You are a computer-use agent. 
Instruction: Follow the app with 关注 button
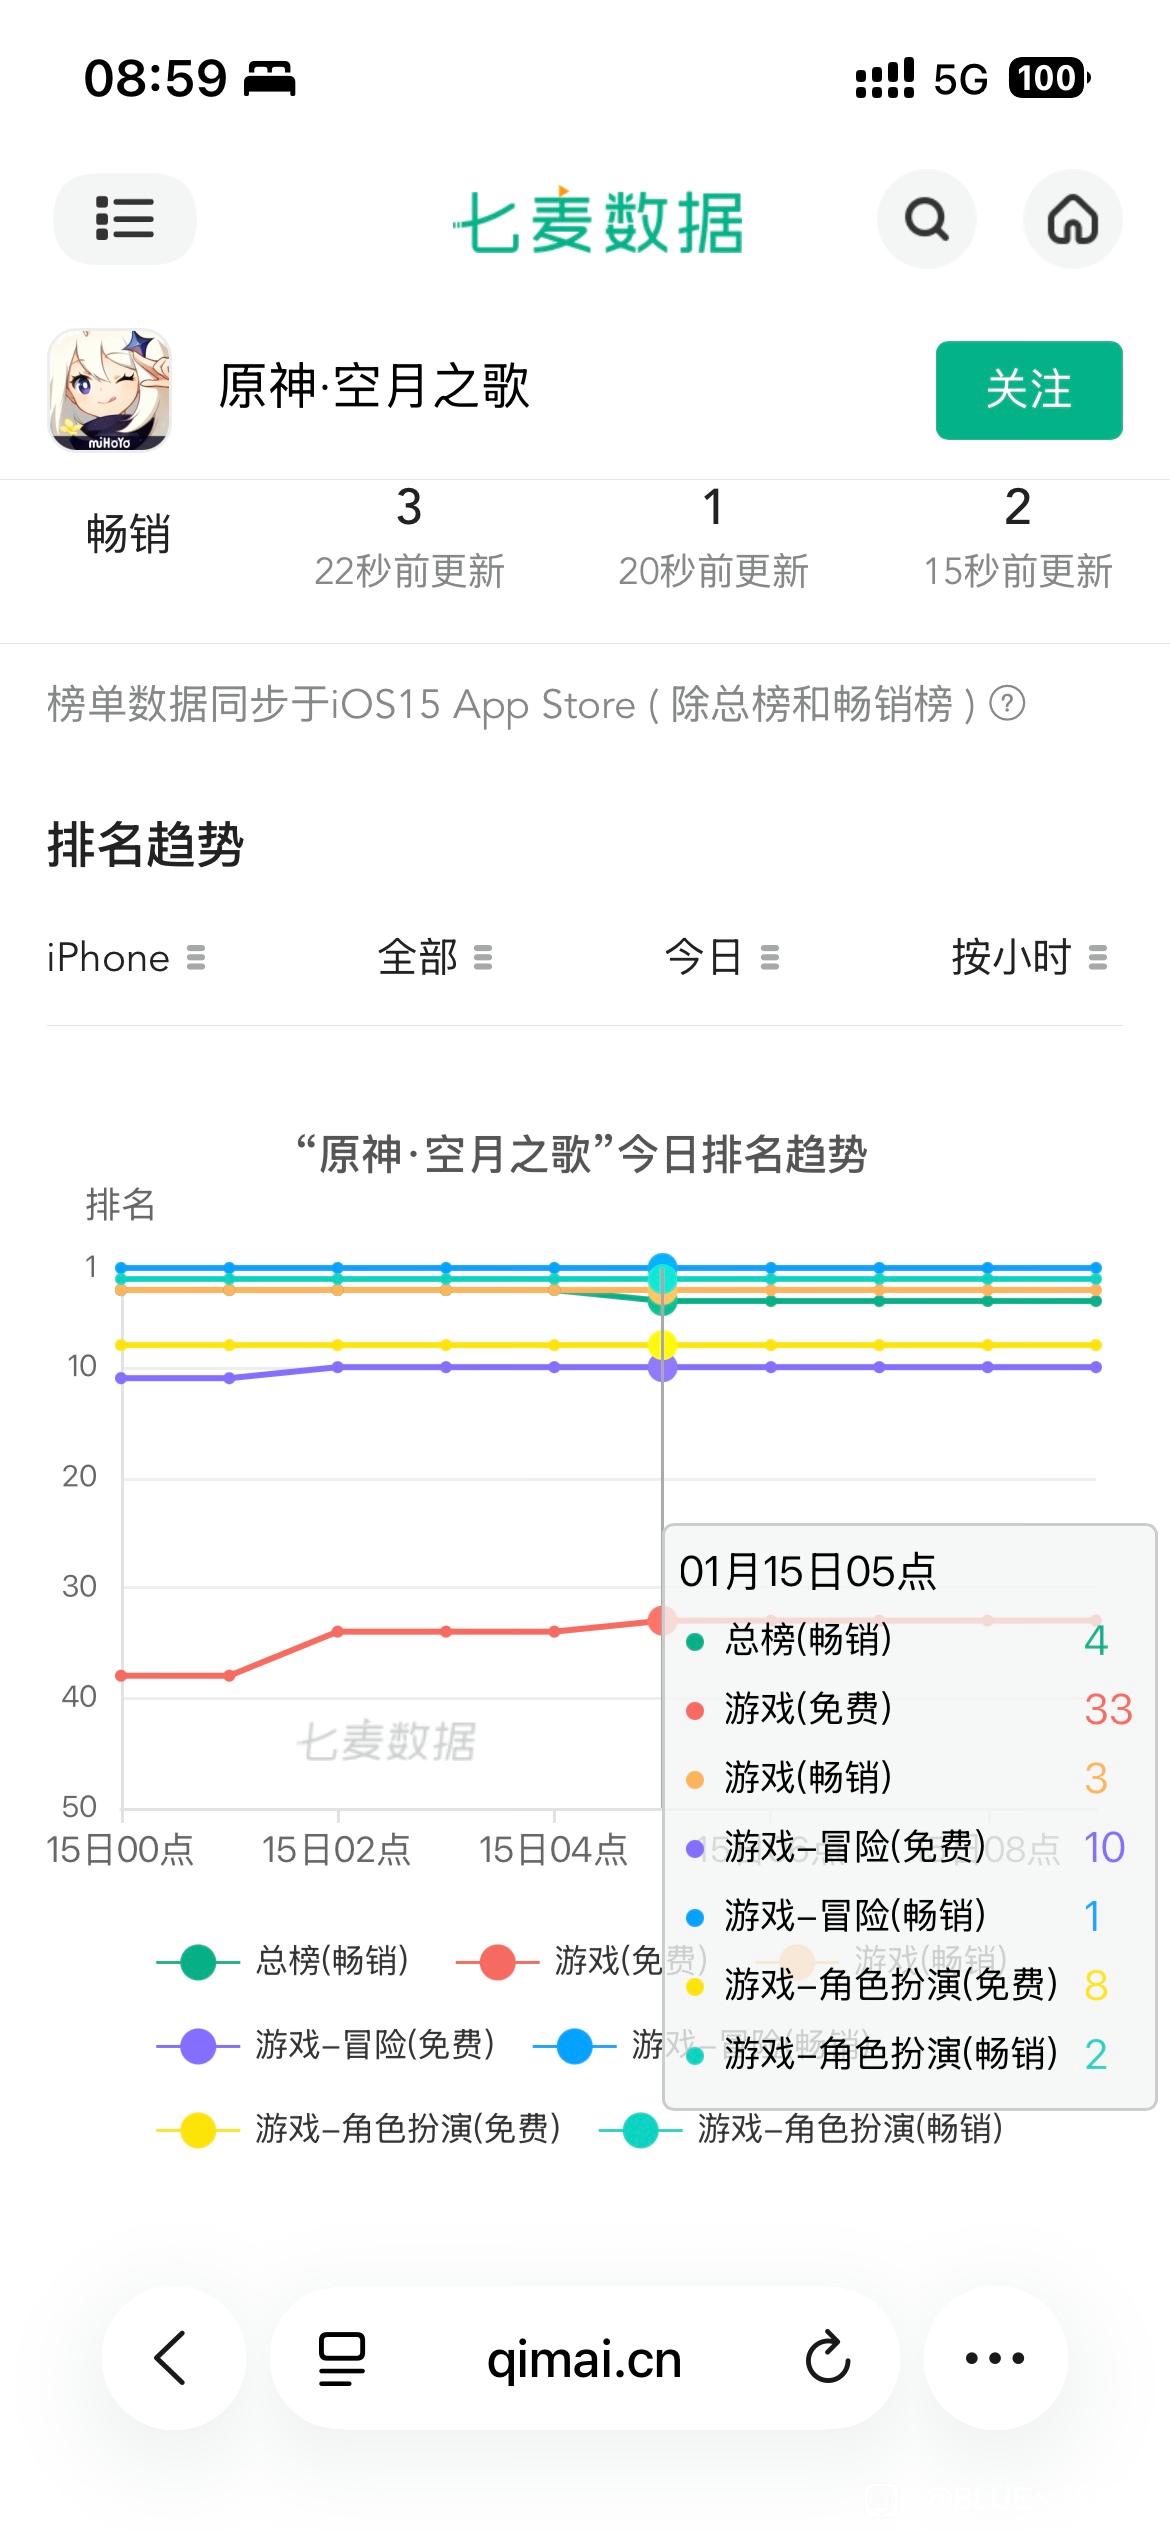coord(1028,390)
